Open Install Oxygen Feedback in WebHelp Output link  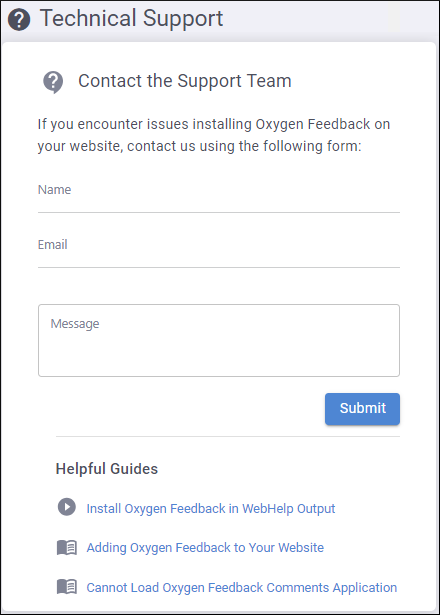211,508
